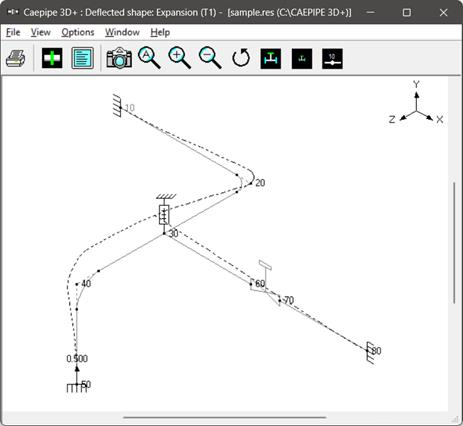Open the Help menu
463x426 pixels.
(x=160, y=32)
